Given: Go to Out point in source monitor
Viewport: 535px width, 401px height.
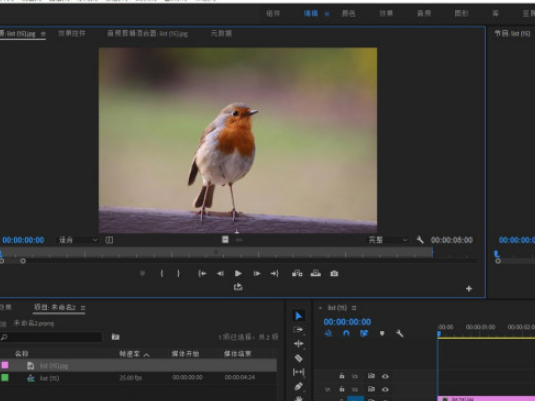Looking at the screenshot, I should pos(275,273).
